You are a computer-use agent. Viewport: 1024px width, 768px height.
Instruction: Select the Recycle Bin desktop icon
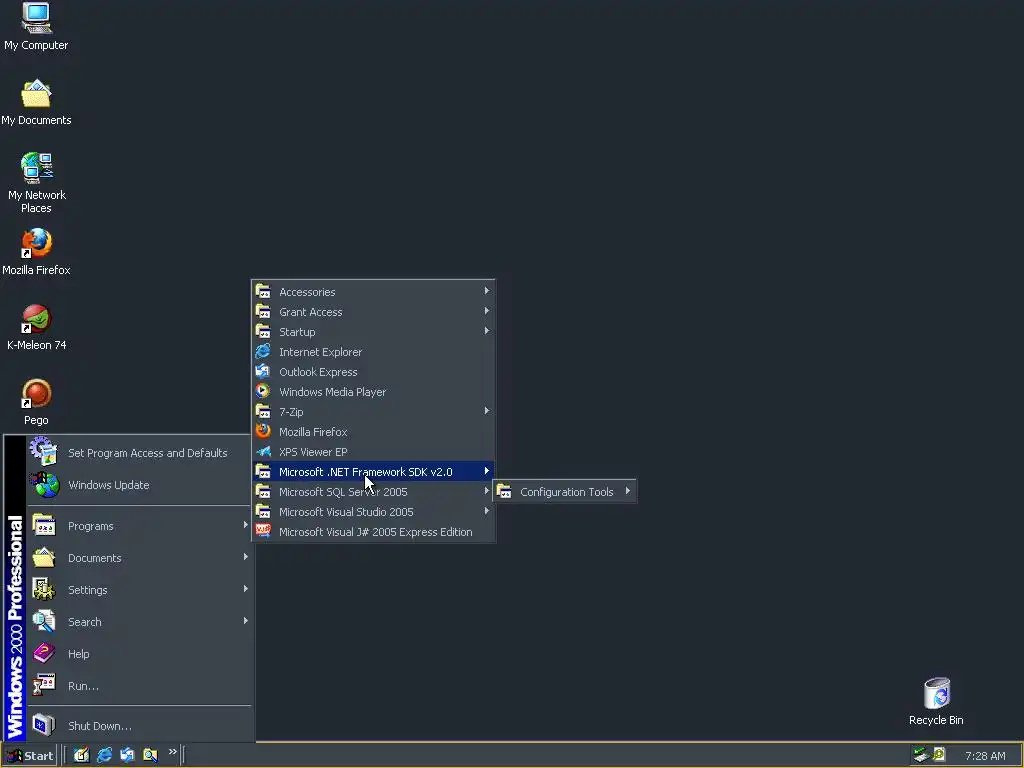(x=936, y=701)
